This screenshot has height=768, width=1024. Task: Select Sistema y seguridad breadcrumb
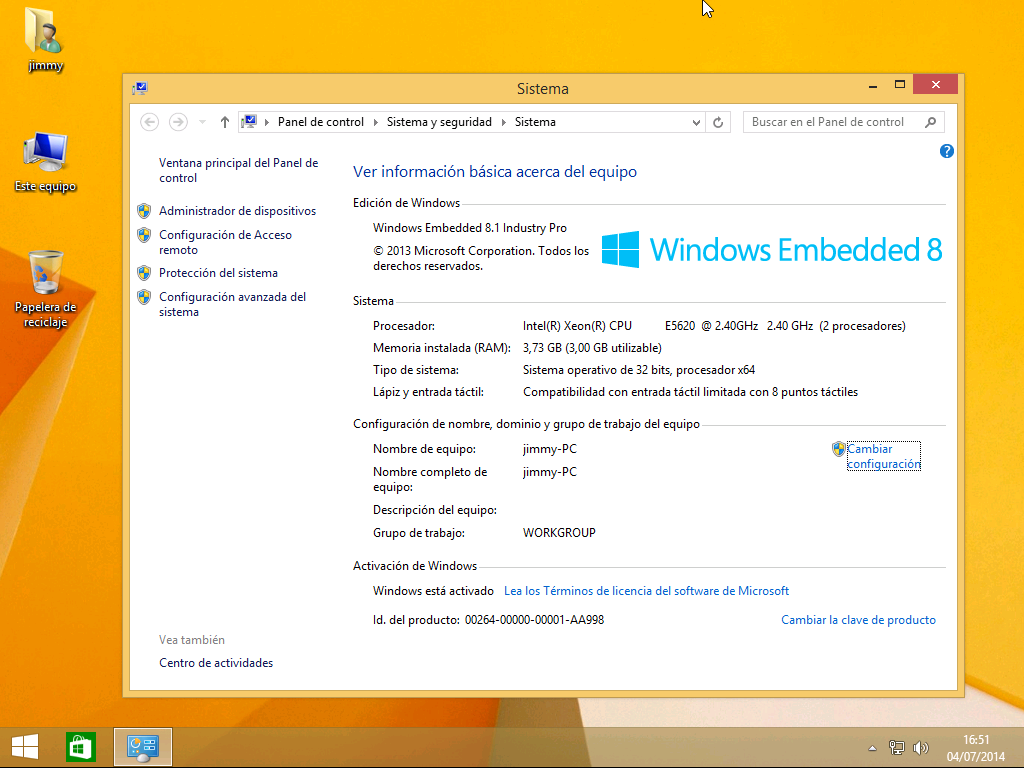pyautogui.click(x=439, y=122)
